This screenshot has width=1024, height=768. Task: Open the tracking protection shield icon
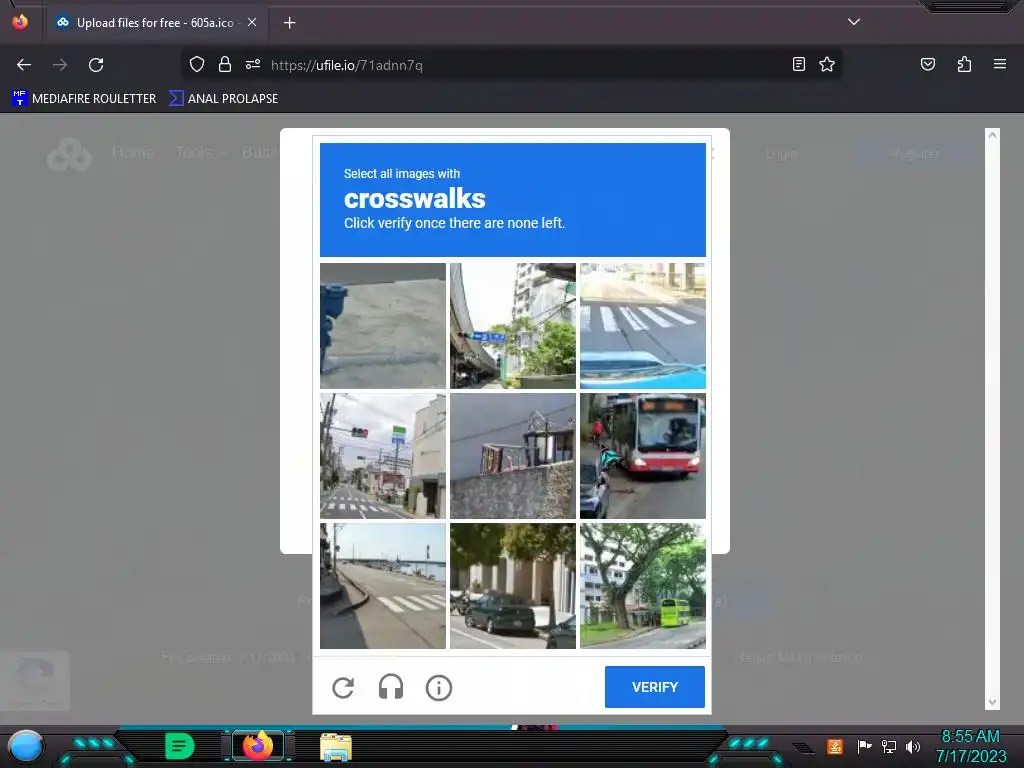(x=197, y=64)
